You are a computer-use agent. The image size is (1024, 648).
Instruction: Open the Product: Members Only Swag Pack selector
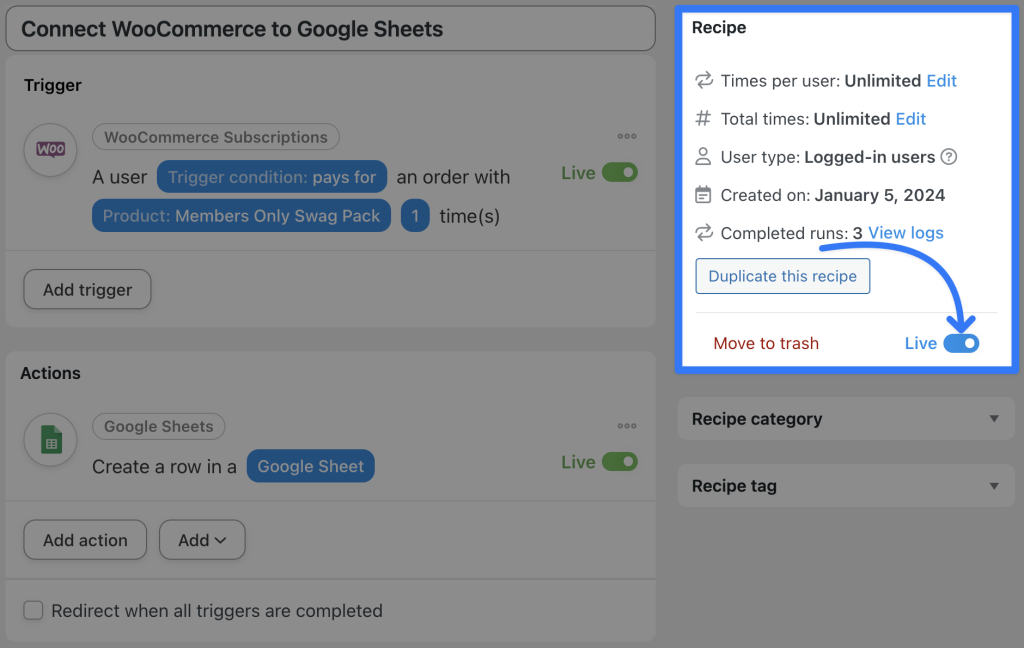(240, 215)
